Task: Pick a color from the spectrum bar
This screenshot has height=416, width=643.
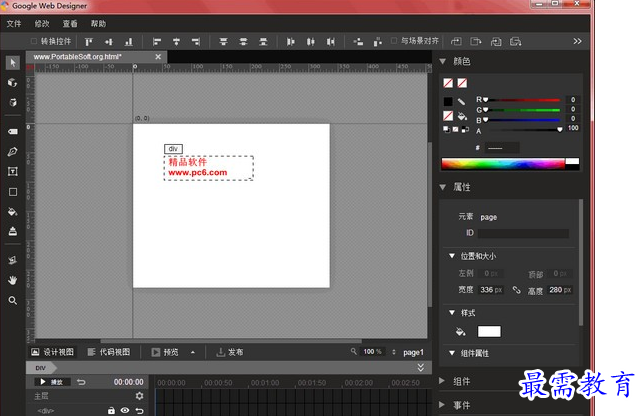Action: (503, 164)
